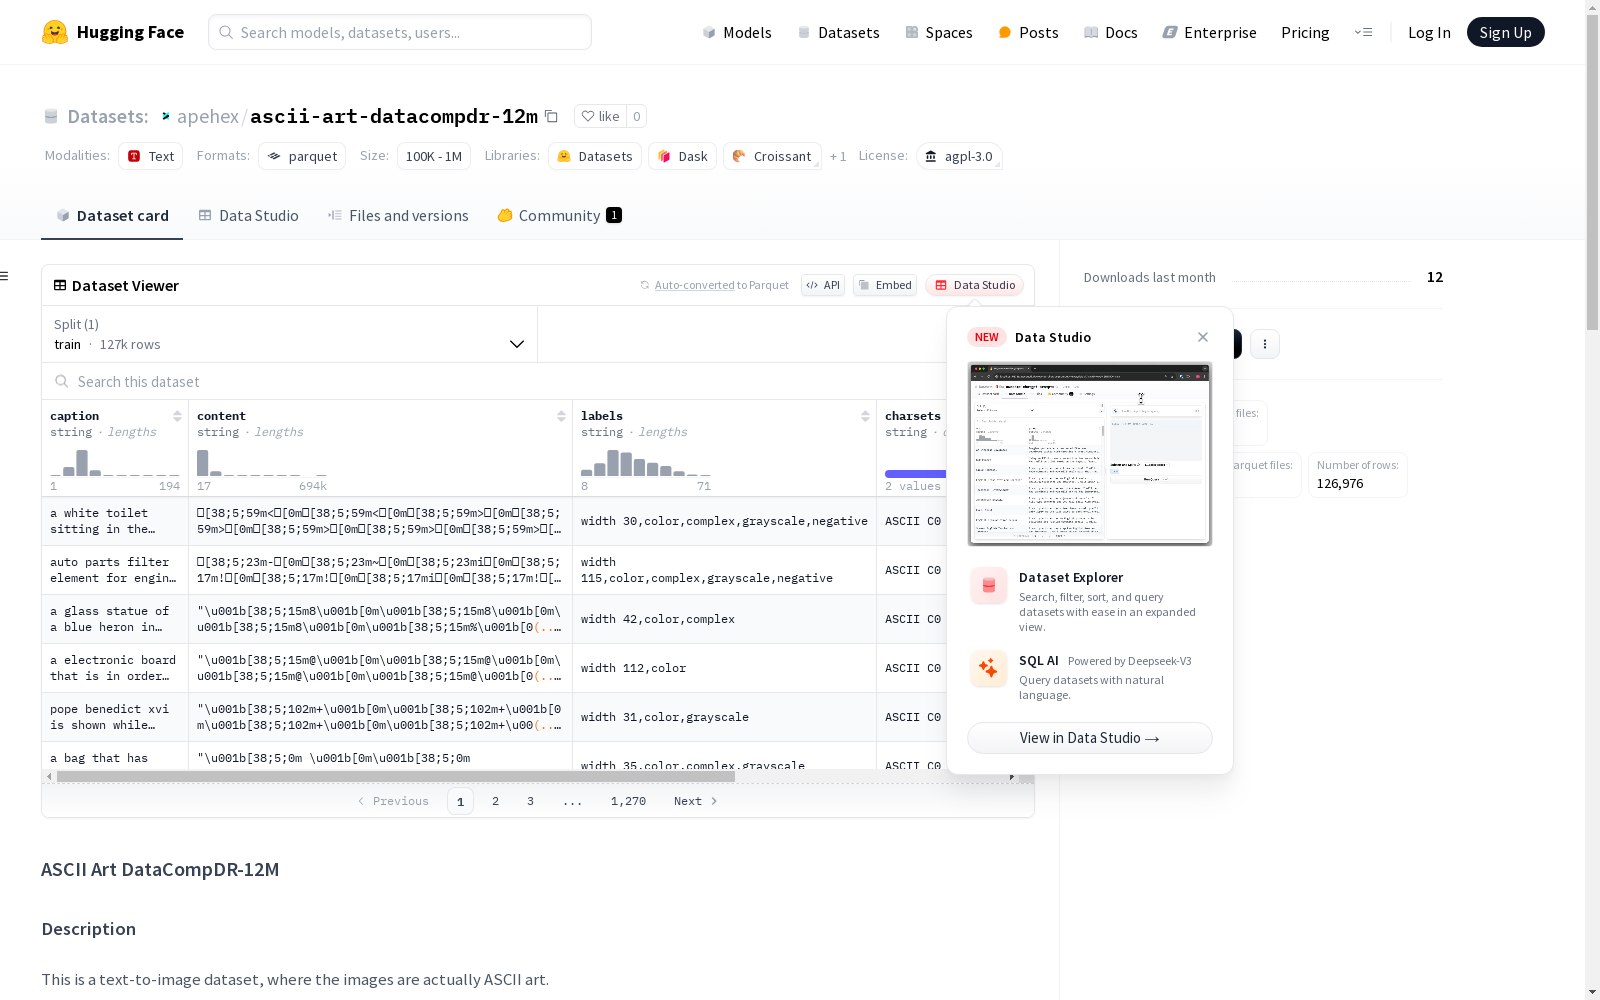Click the 100K - 1M size tag
The width and height of the screenshot is (1600, 1000).
tap(434, 156)
